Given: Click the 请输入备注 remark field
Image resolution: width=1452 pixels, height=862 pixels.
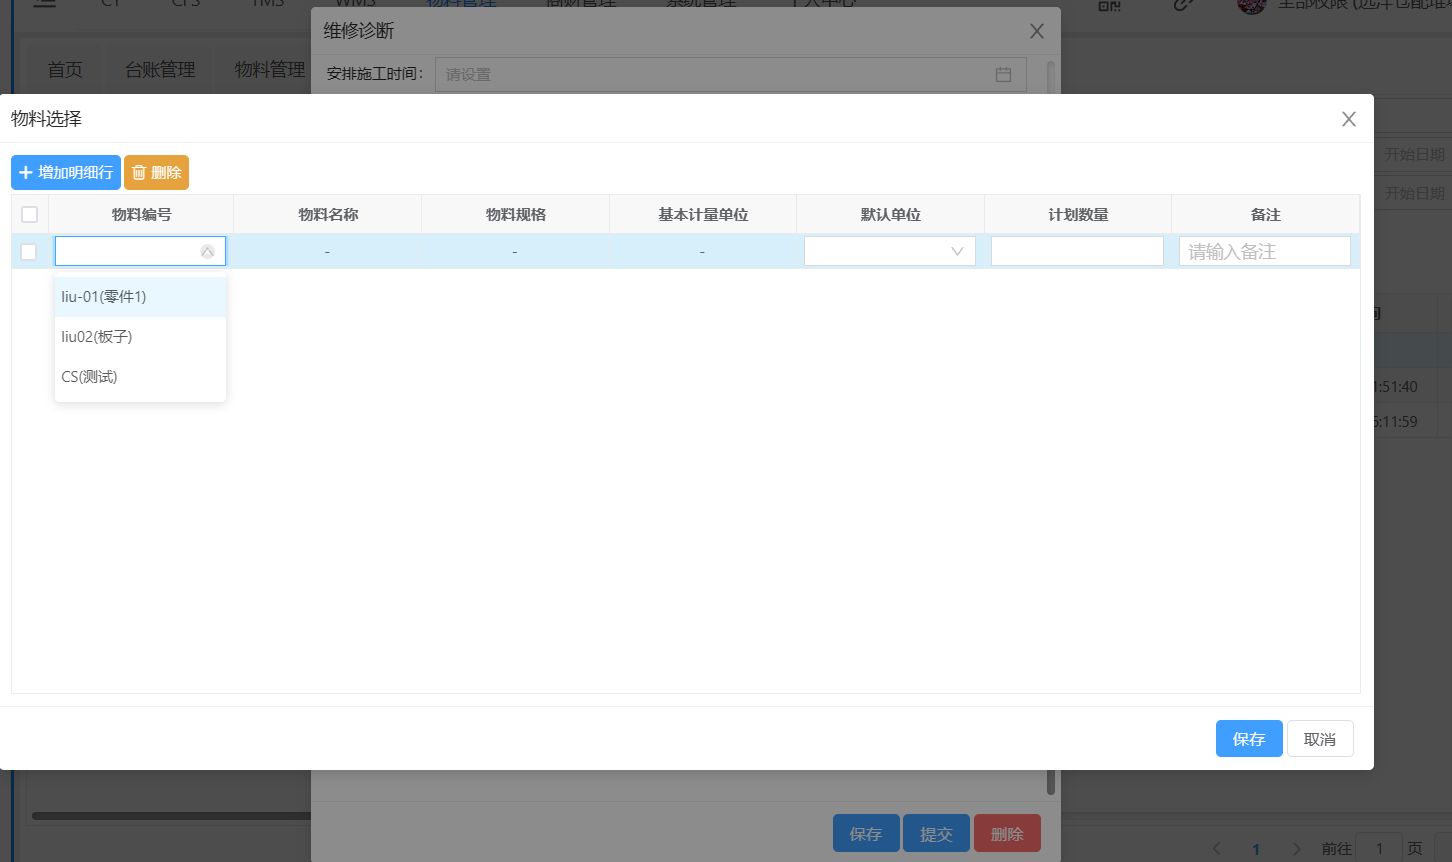Looking at the screenshot, I should 1264,252.
